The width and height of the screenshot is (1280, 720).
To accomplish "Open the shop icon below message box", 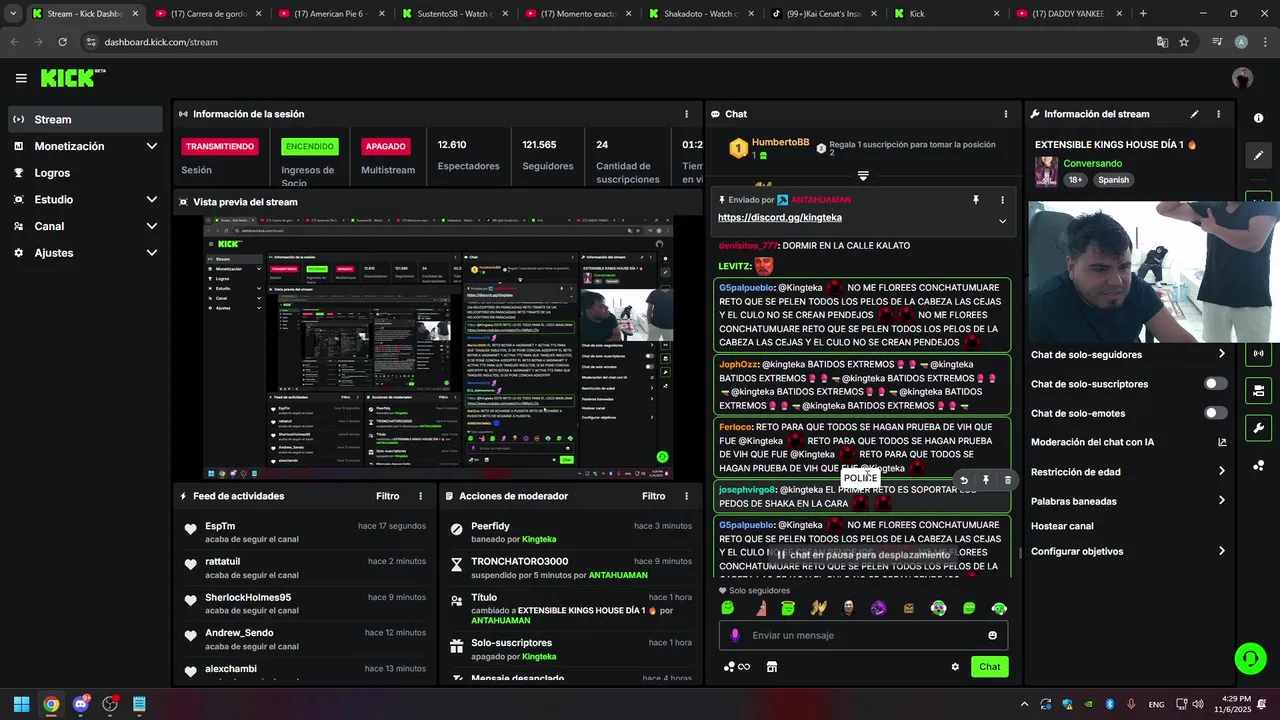I will pos(772,667).
